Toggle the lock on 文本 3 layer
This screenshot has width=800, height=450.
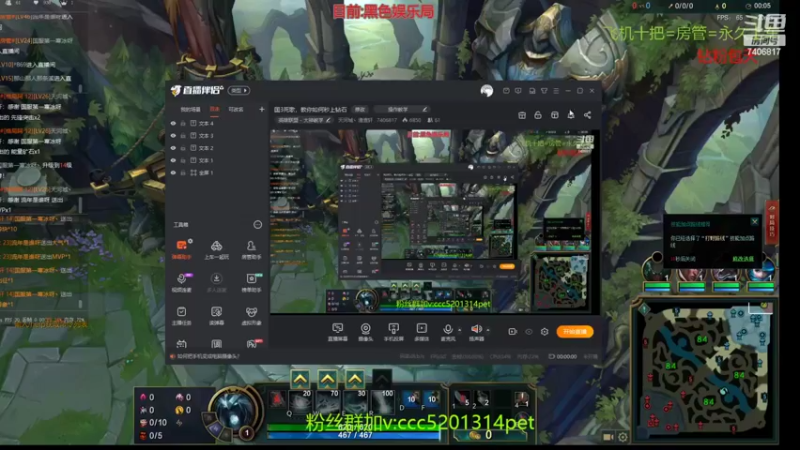pyautogui.click(x=183, y=136)
